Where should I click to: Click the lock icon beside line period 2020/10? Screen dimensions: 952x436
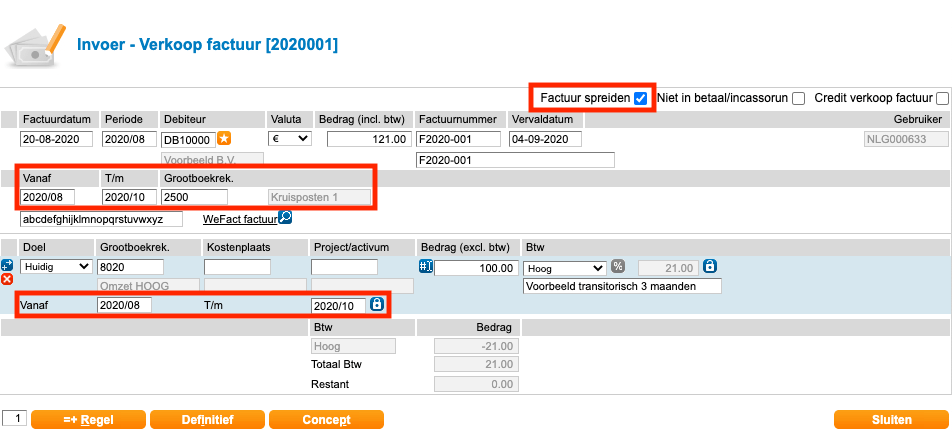[377, 304]
